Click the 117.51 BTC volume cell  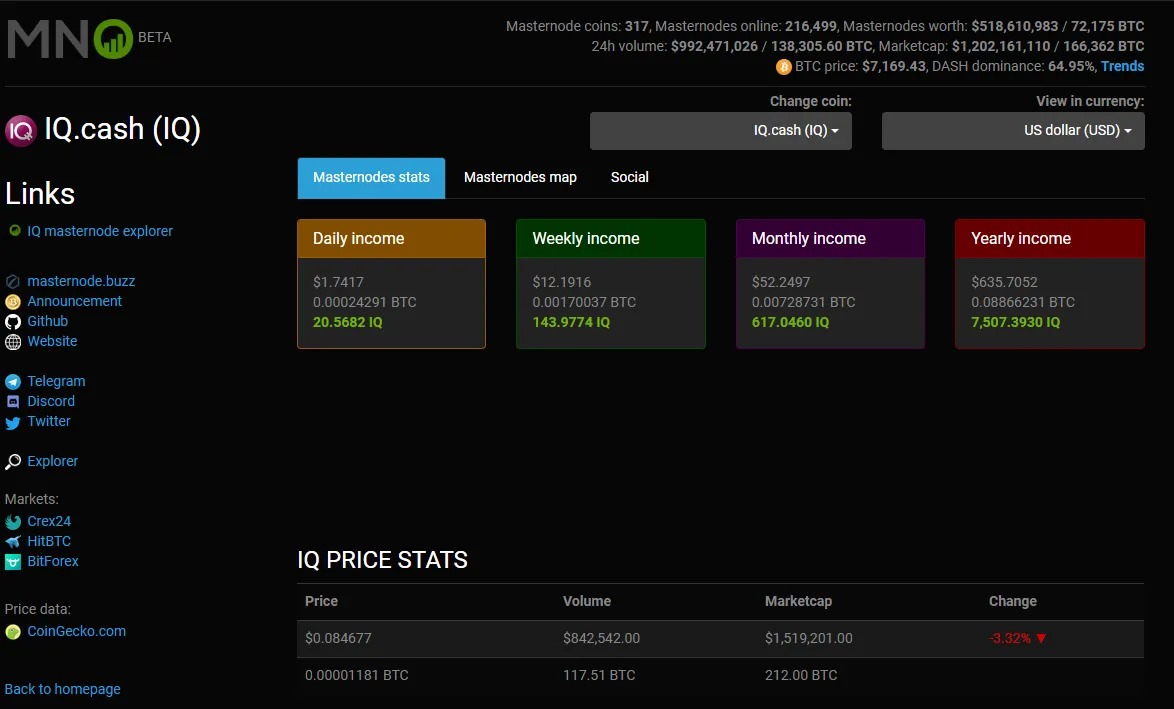click(599, 675)
